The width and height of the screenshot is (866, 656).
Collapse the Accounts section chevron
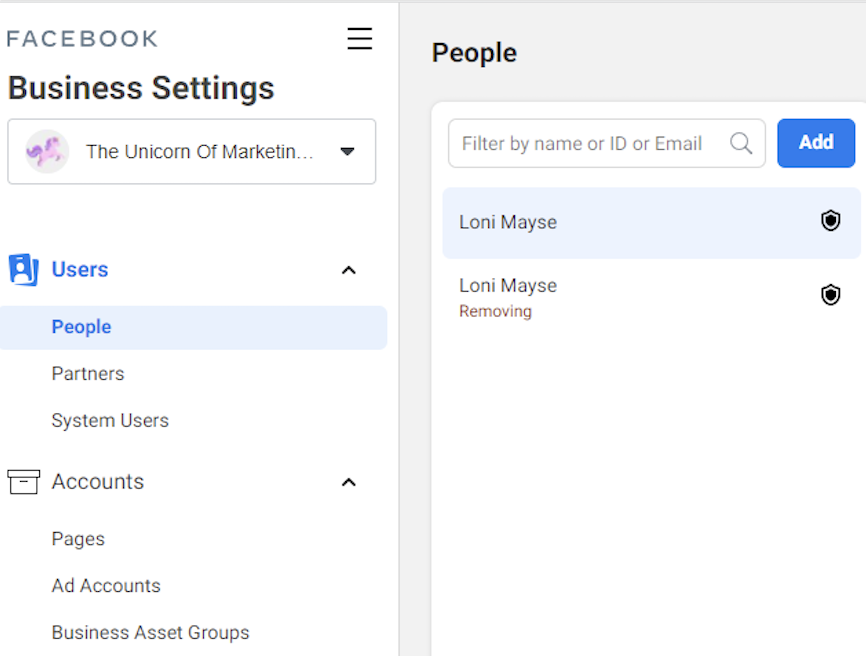coord(348,483)
